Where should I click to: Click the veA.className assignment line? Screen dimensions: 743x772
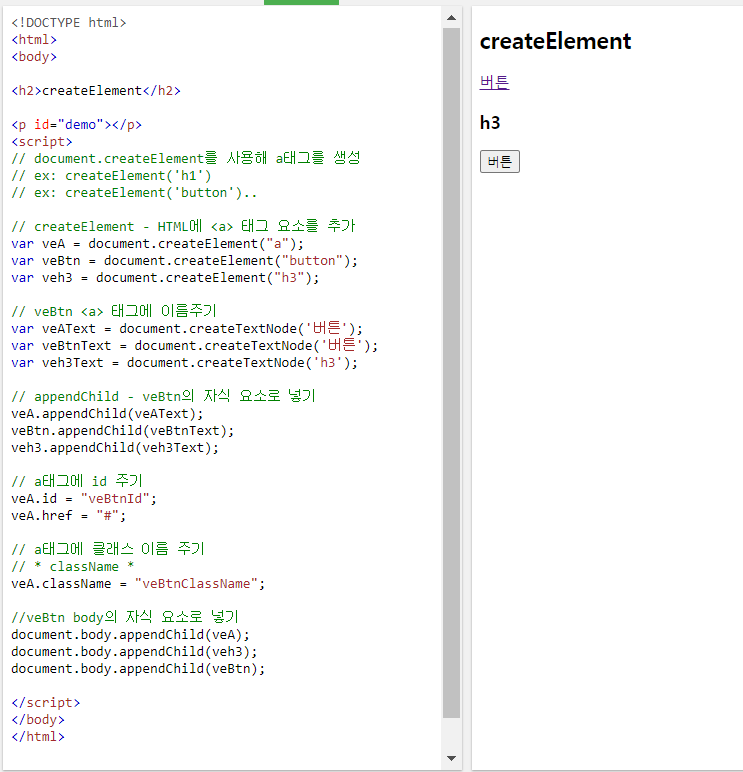(138, 583)
